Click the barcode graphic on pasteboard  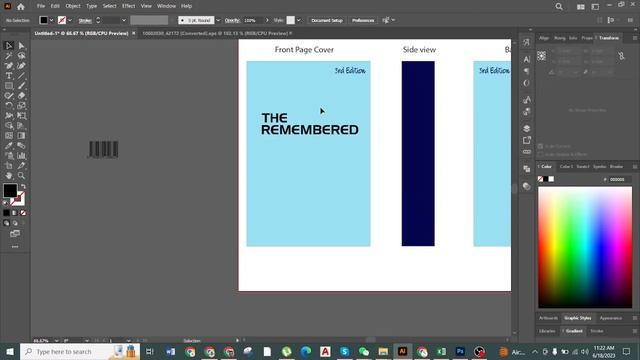click(x=103, y=149)
